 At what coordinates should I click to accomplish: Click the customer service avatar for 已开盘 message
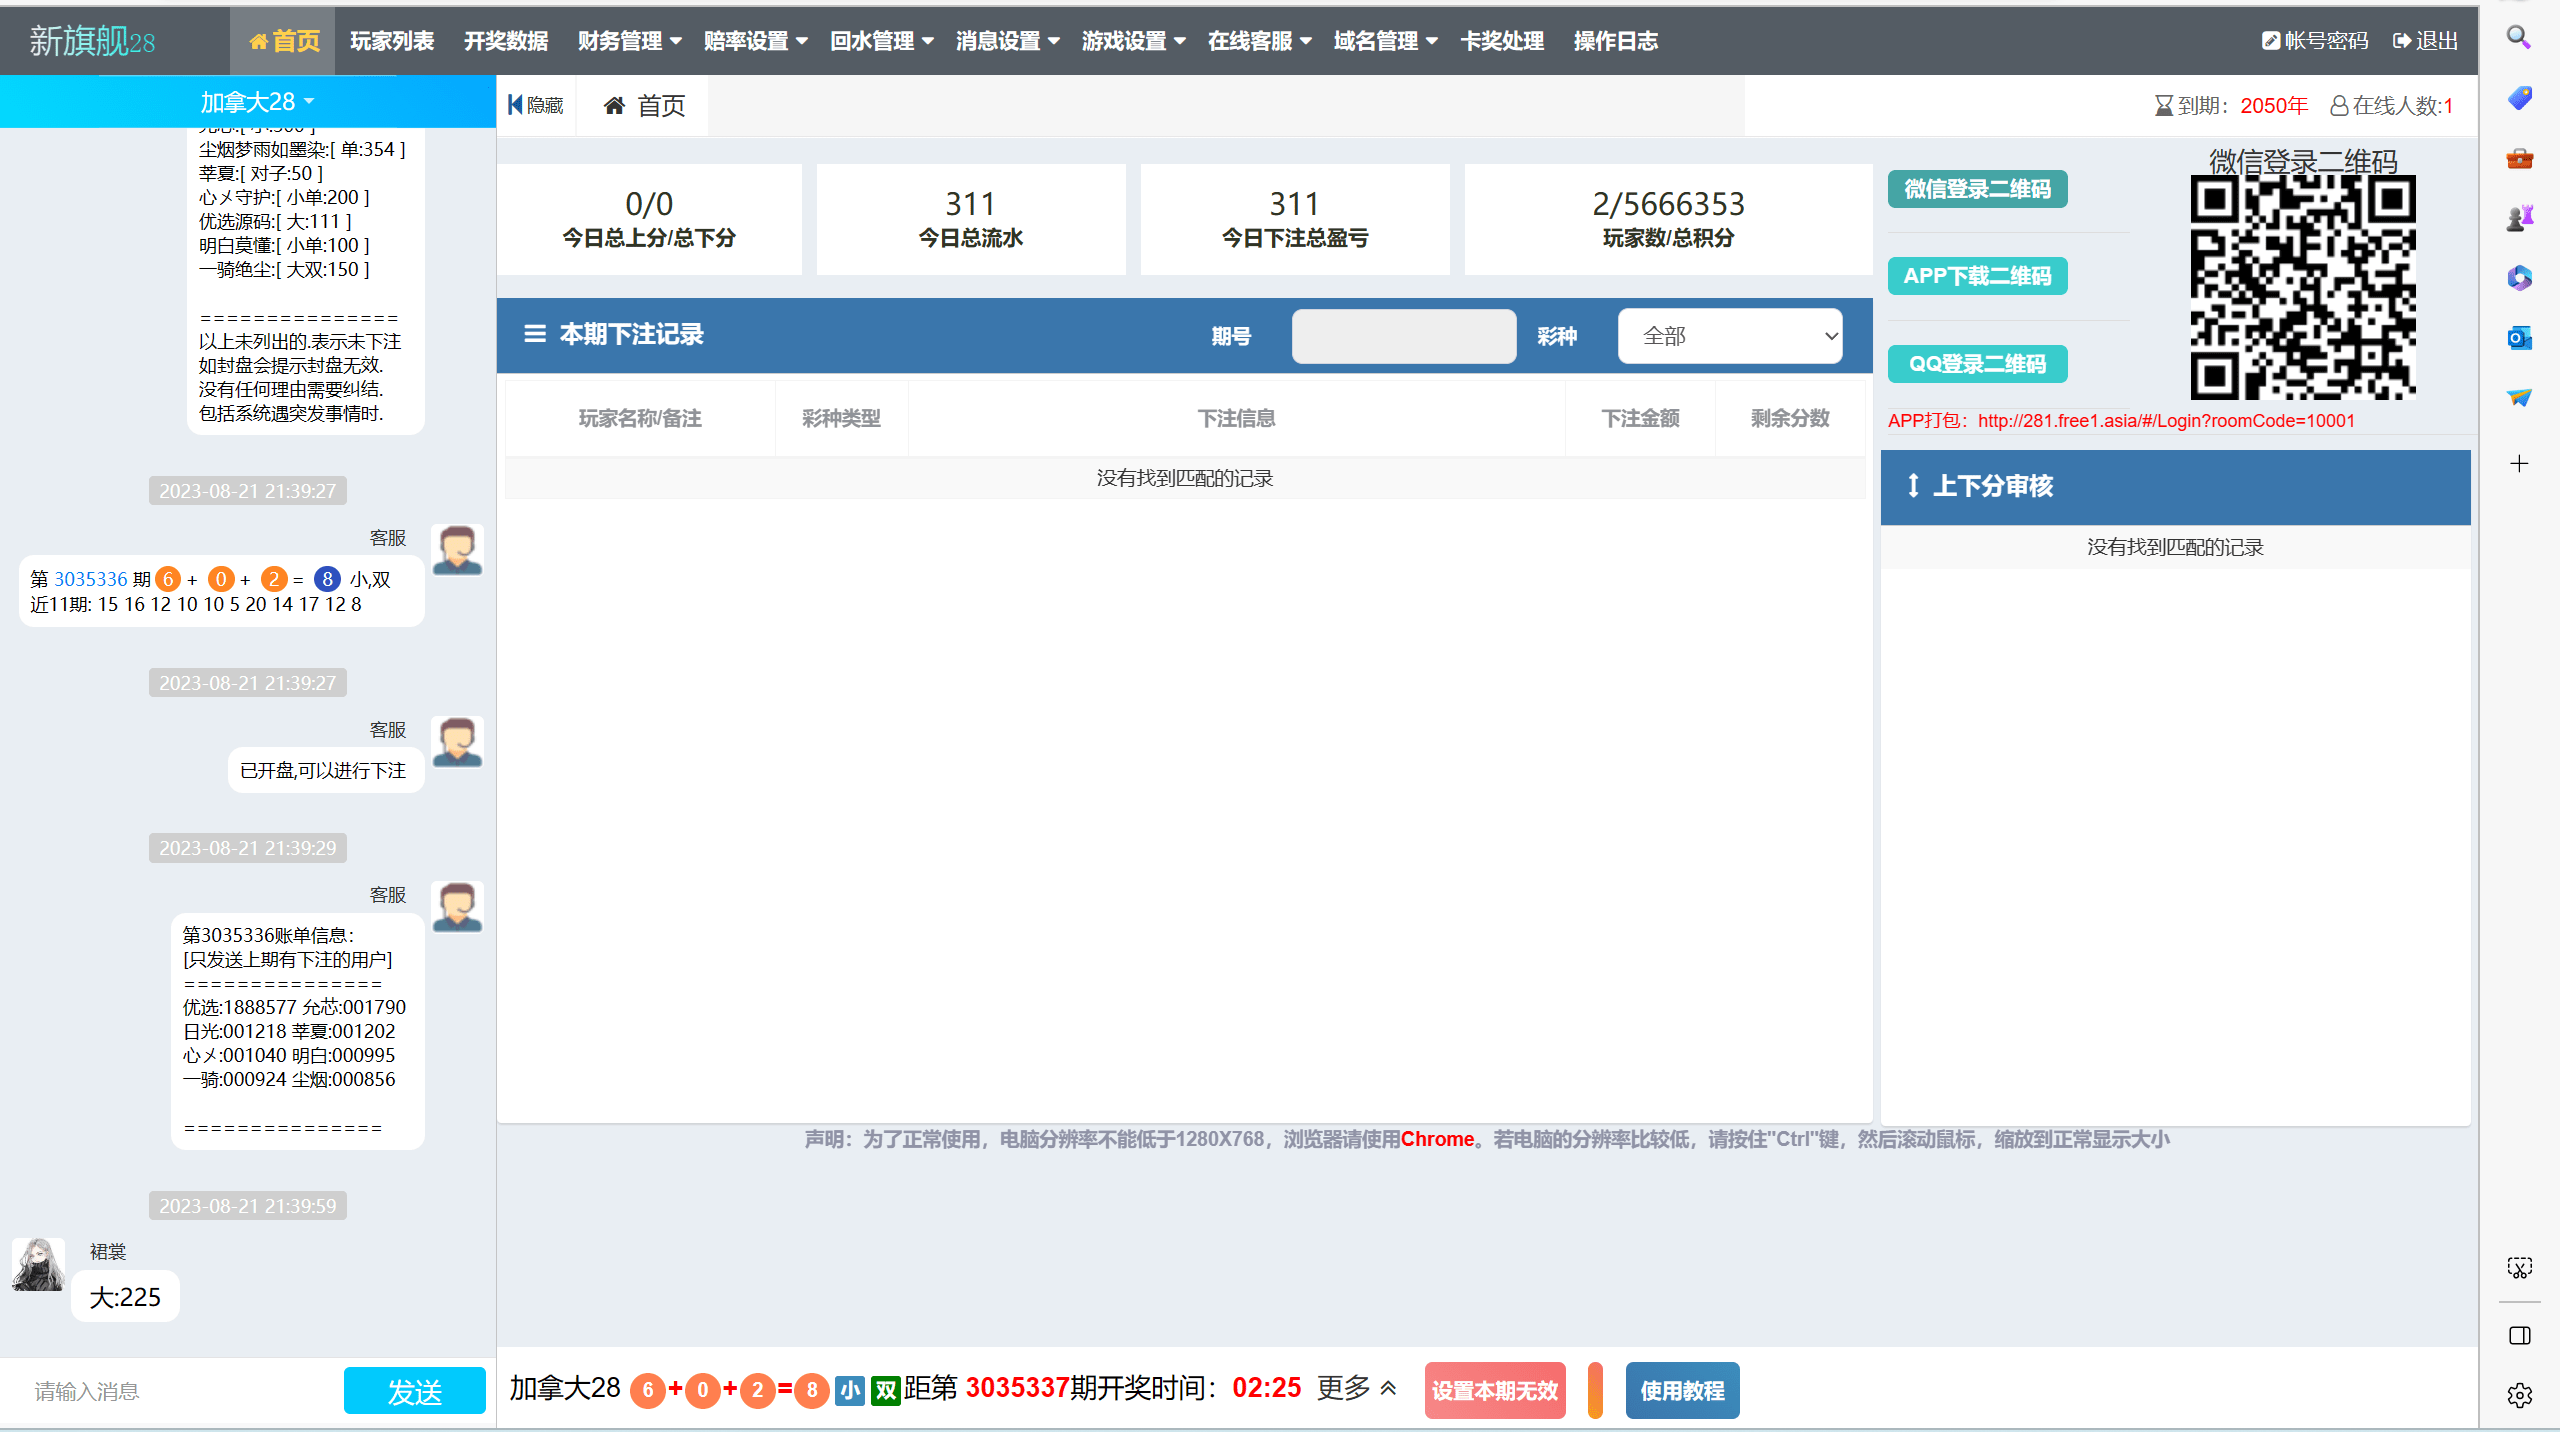(458, 742)
